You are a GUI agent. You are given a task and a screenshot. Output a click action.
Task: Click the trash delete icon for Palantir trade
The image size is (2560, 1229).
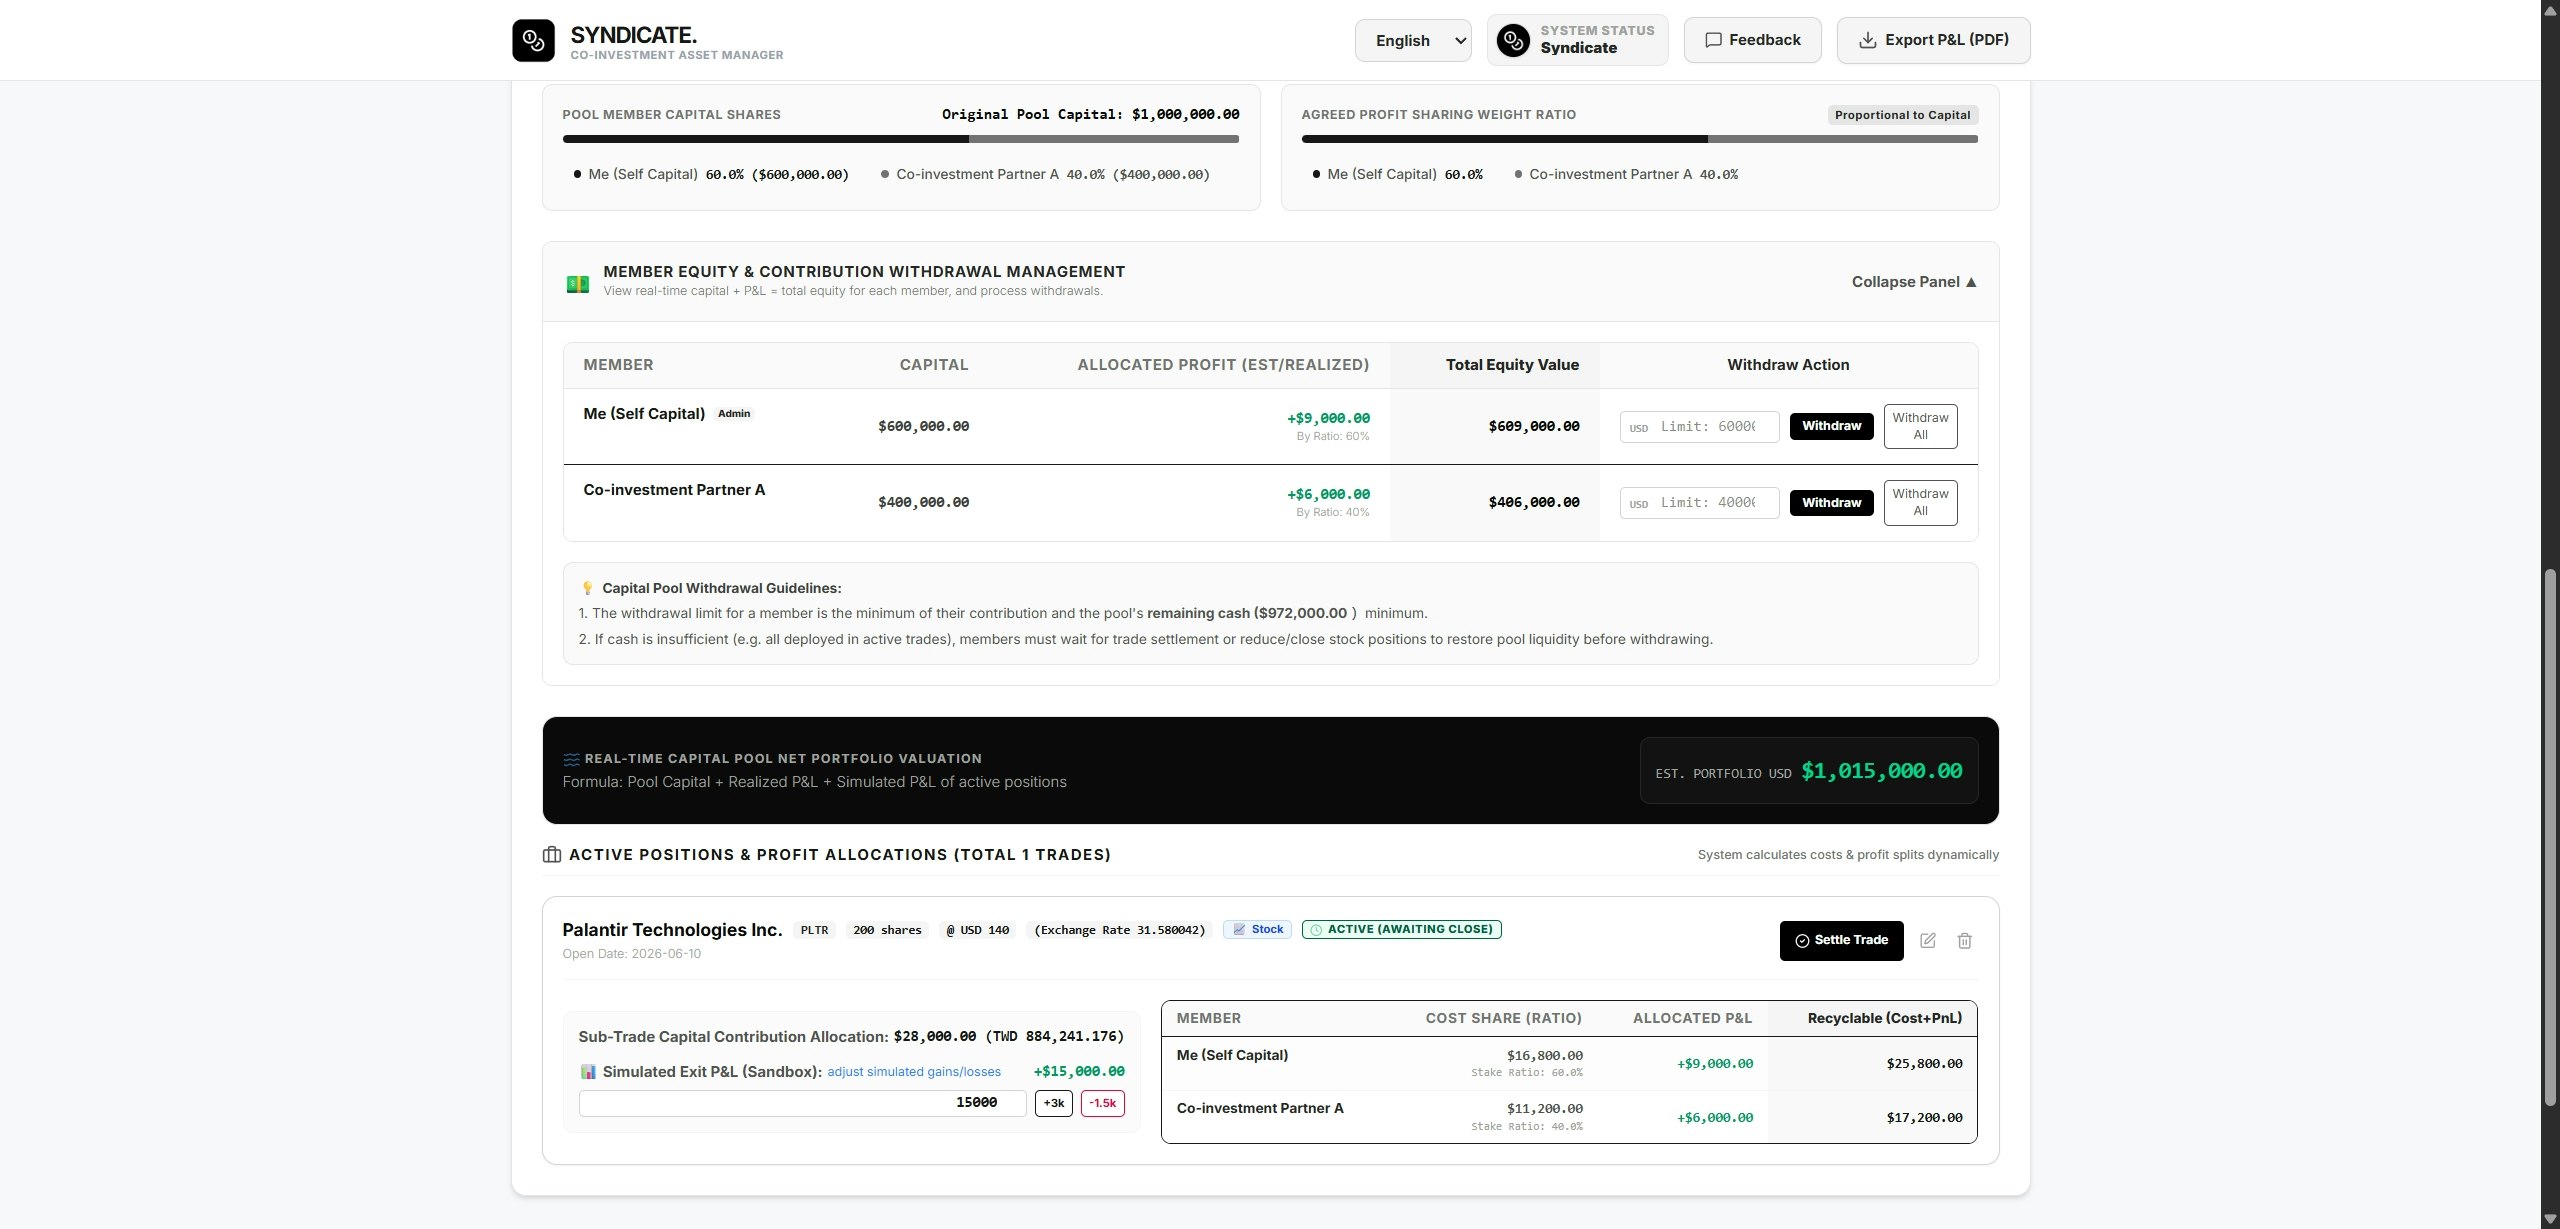click(1965, 941)
